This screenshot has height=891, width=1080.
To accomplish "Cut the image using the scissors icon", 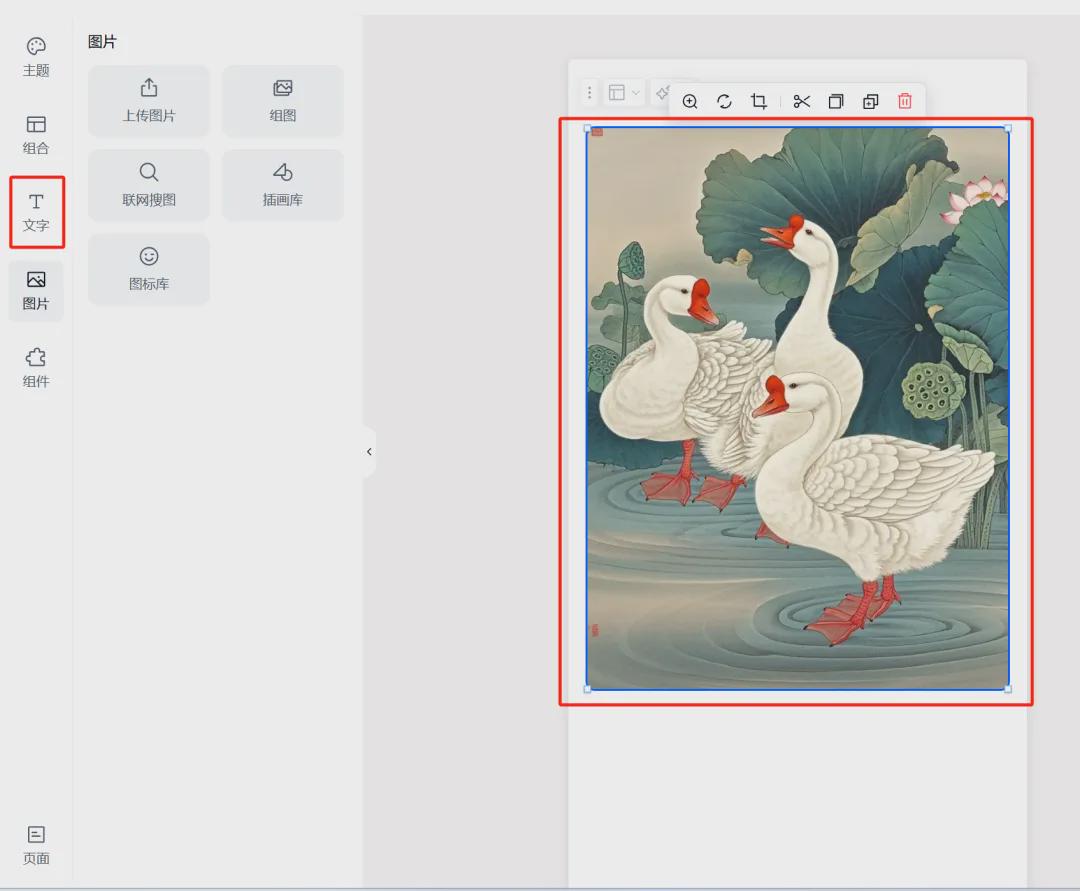I will coord(800,101).
